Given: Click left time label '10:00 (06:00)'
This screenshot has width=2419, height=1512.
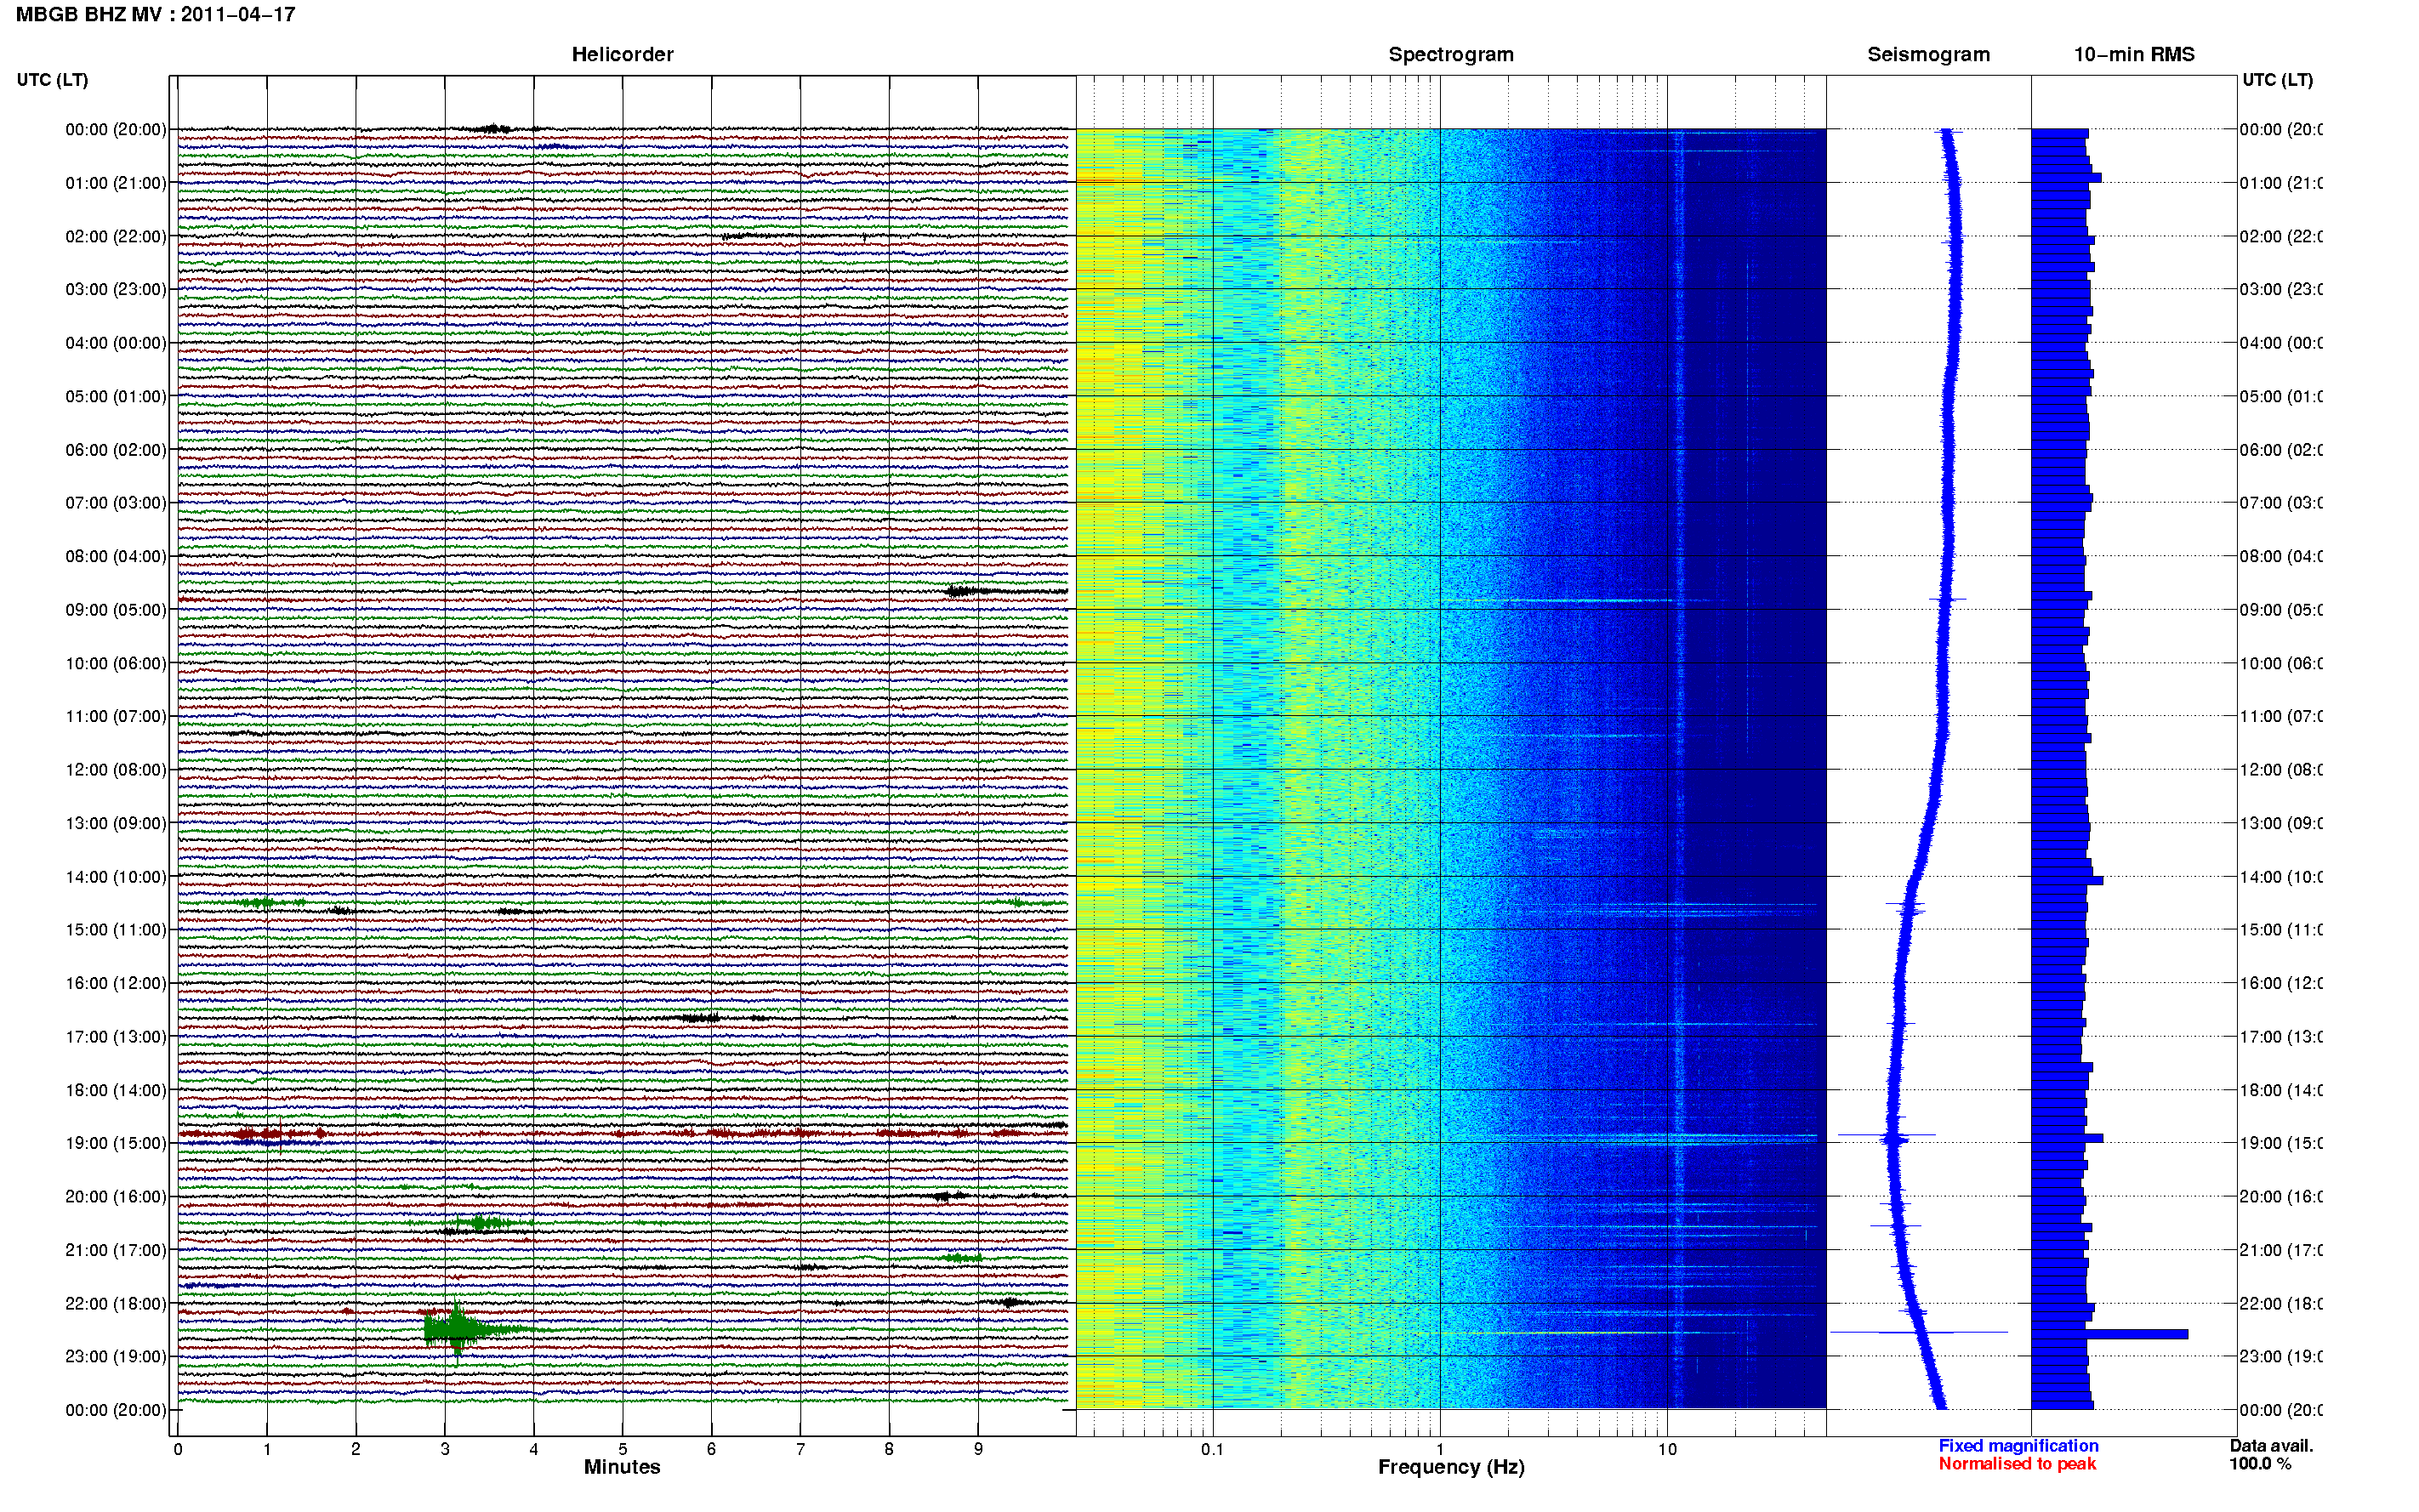Looking at the screenshot, I should 116,663.
